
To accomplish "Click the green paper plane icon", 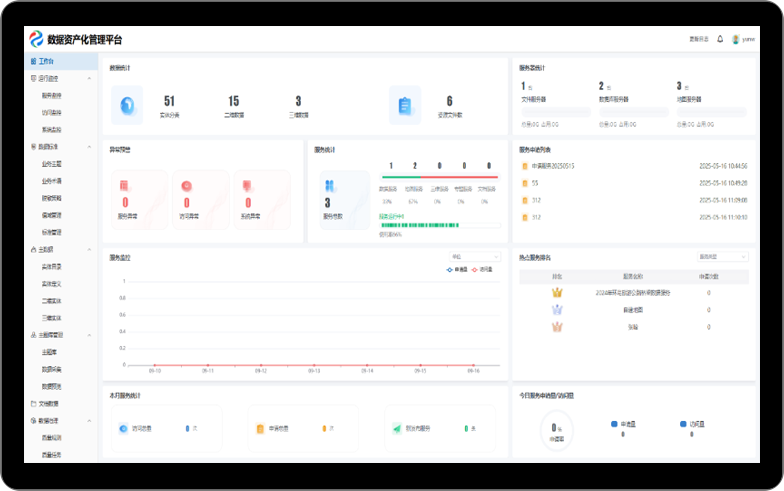I will tap(397, 428).
